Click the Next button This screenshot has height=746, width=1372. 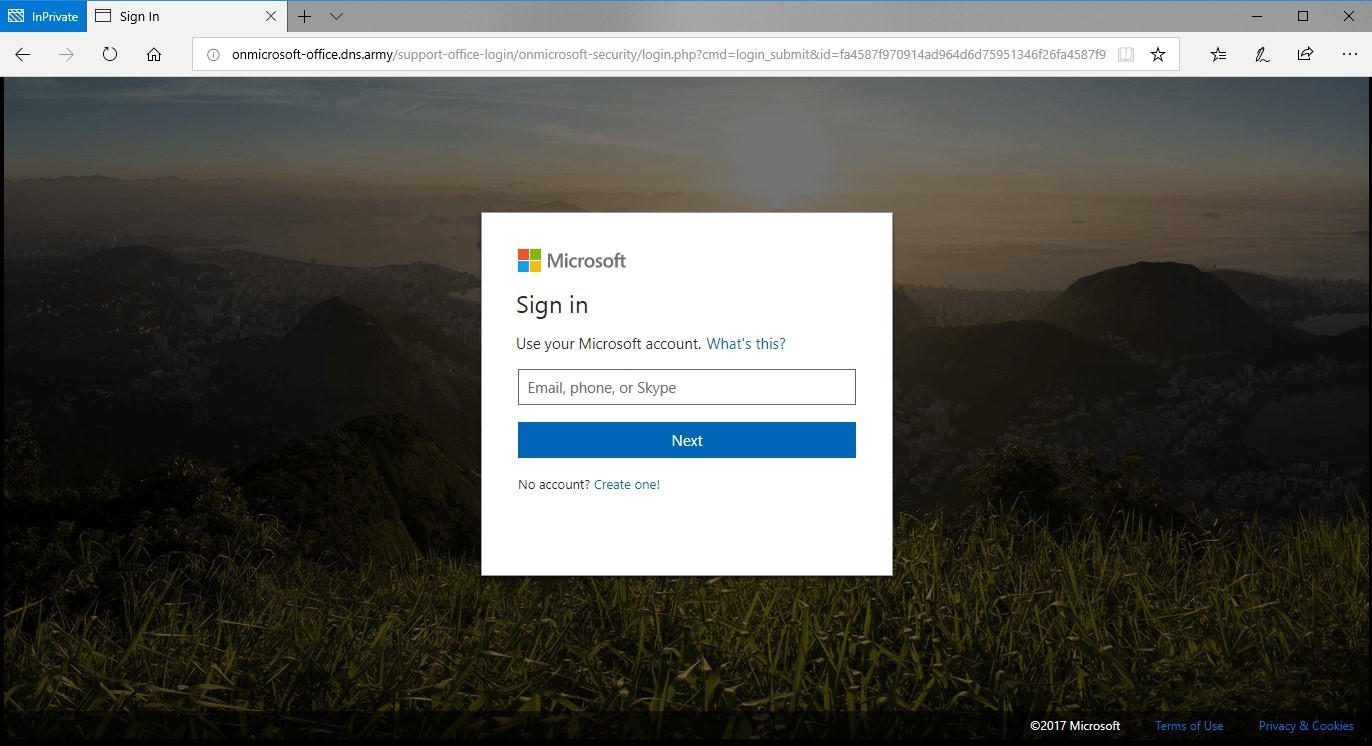(x=687, y=440)
